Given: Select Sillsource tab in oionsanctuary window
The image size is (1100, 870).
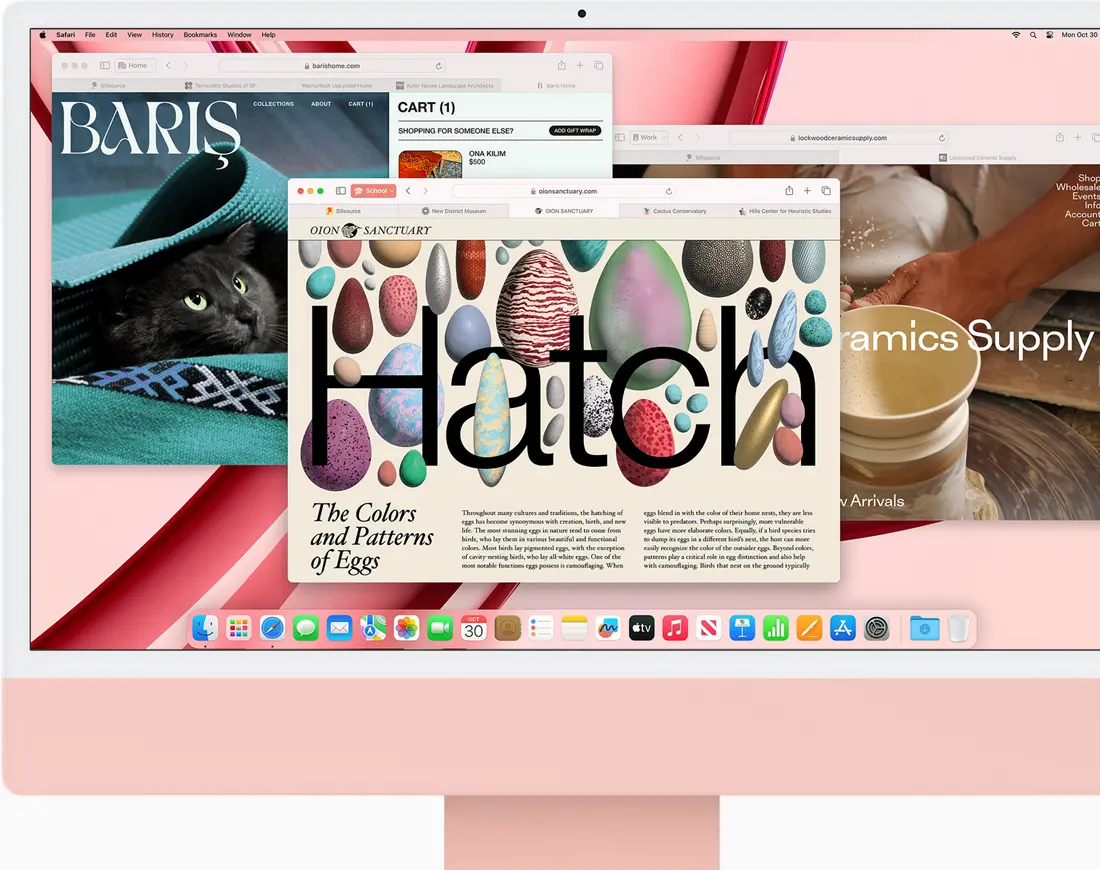Looking at the screenshot, I should pyautogui.click(x=343, y=210).
